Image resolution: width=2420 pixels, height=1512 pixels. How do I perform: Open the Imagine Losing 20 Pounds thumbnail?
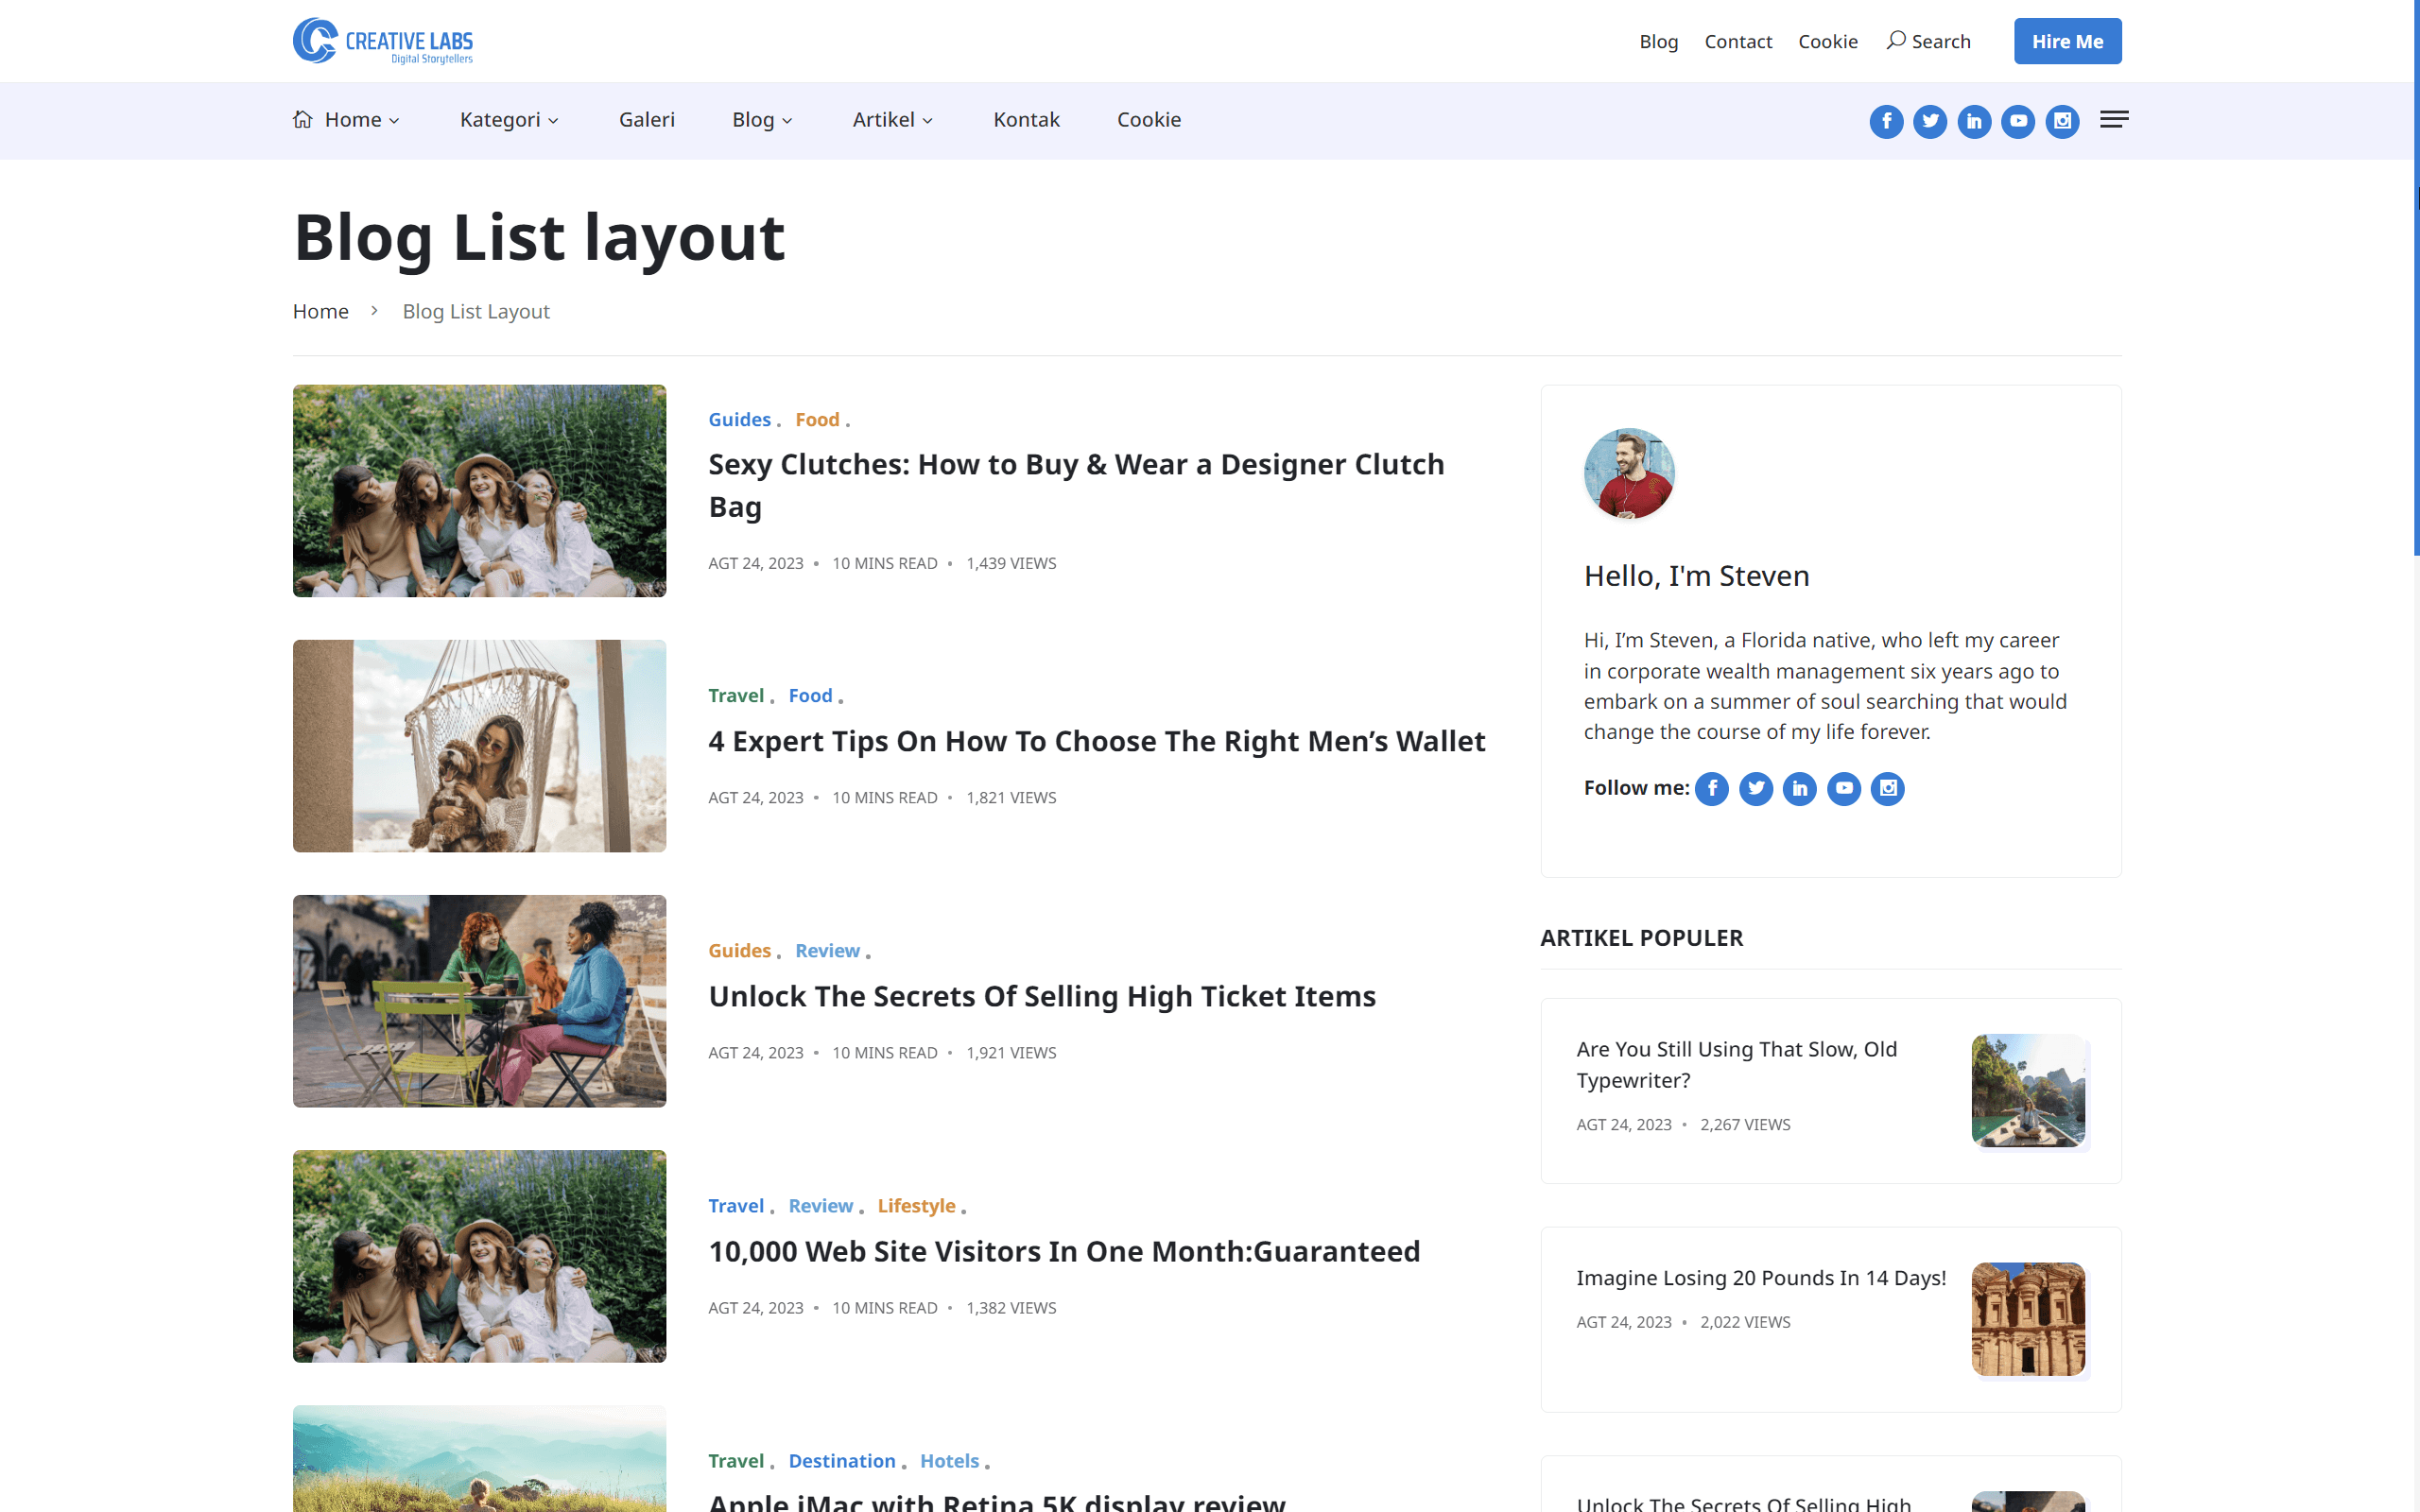[2028, 1319]
